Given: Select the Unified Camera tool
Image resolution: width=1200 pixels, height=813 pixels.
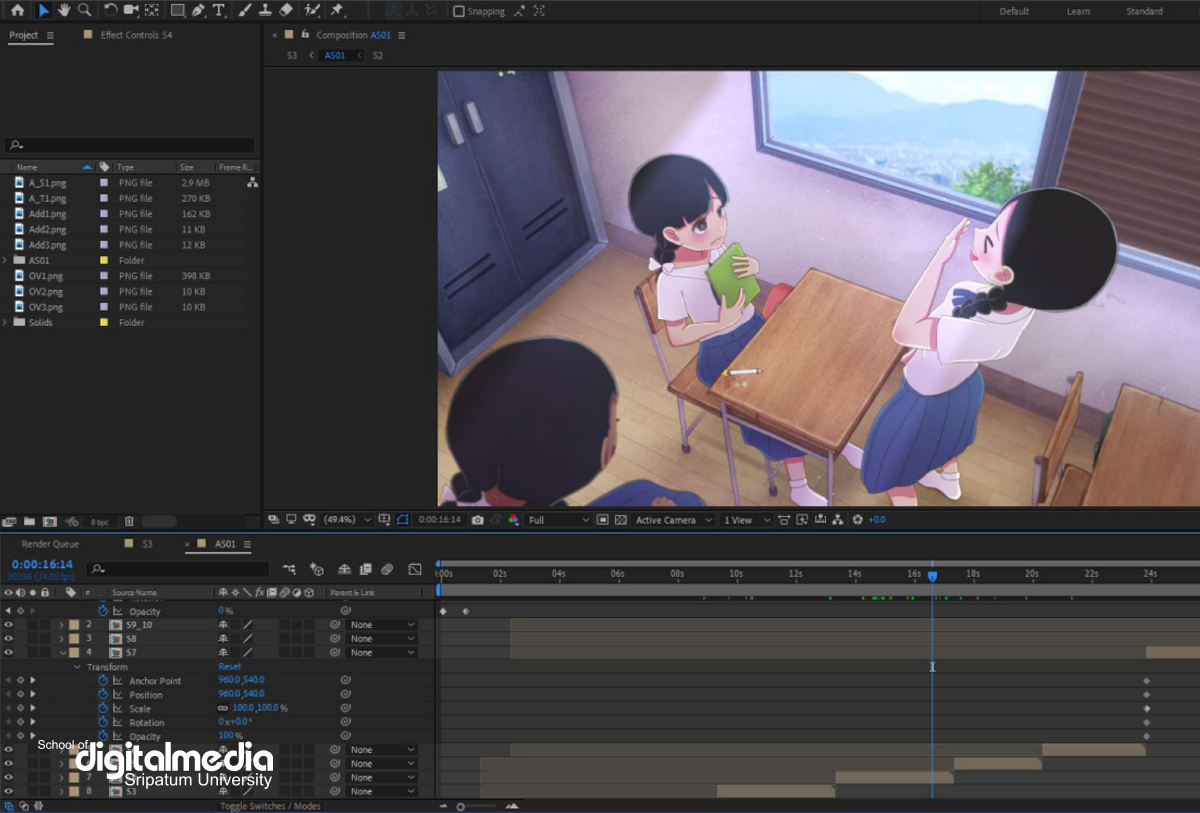Looking at the screenshot, I should pyautogui.click(x=131, y=10).
